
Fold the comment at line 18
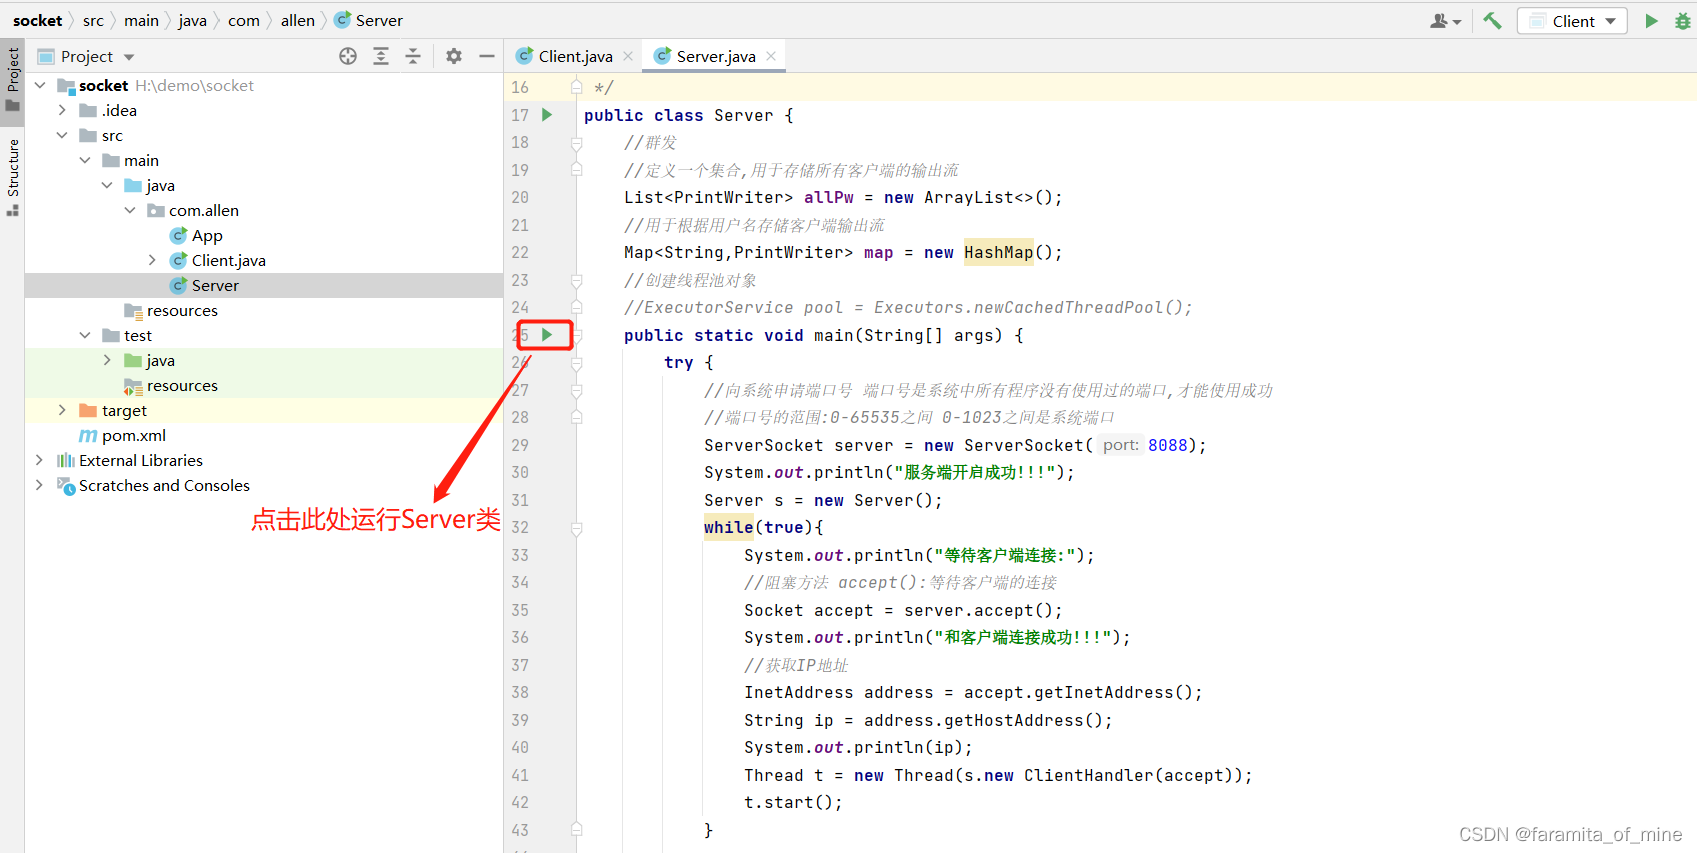pyautogui.click(x=577, y=143)
